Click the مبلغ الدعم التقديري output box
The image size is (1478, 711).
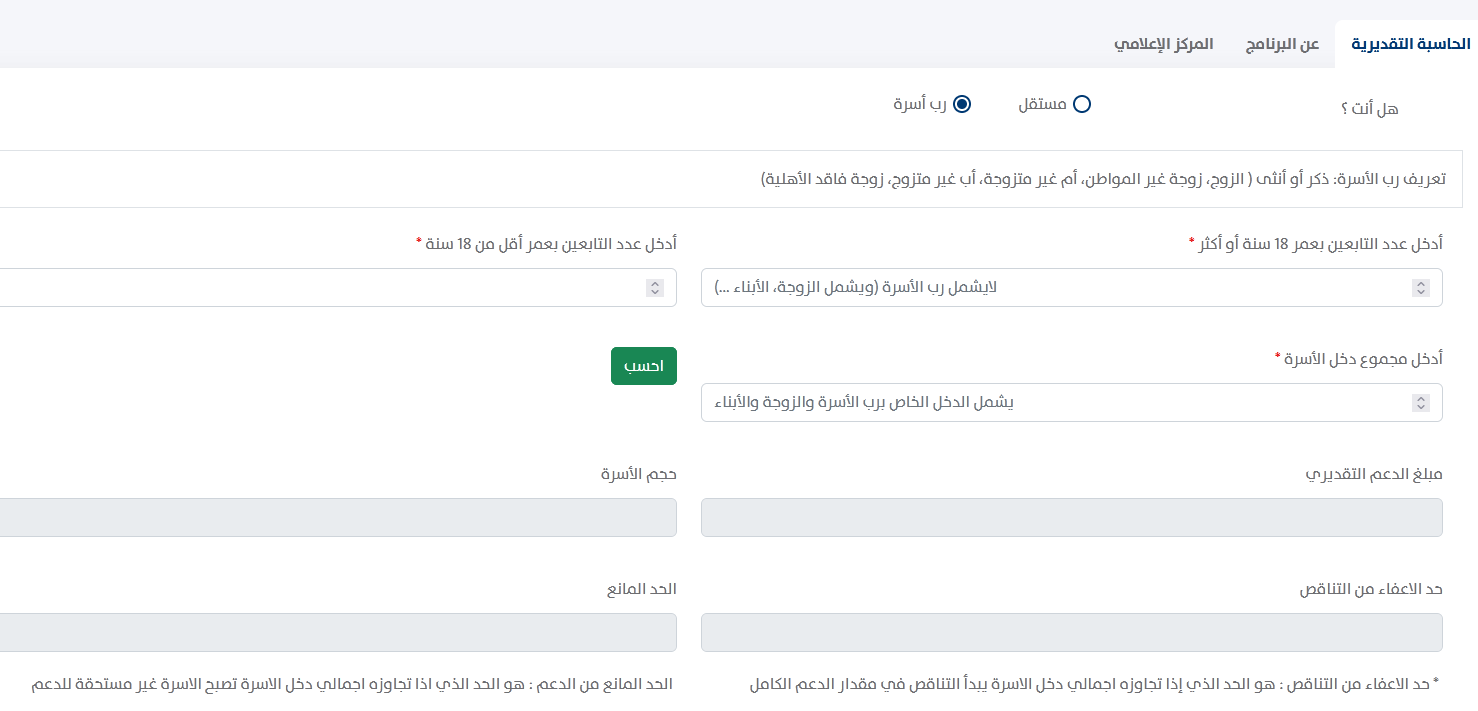coord(1072,517)
